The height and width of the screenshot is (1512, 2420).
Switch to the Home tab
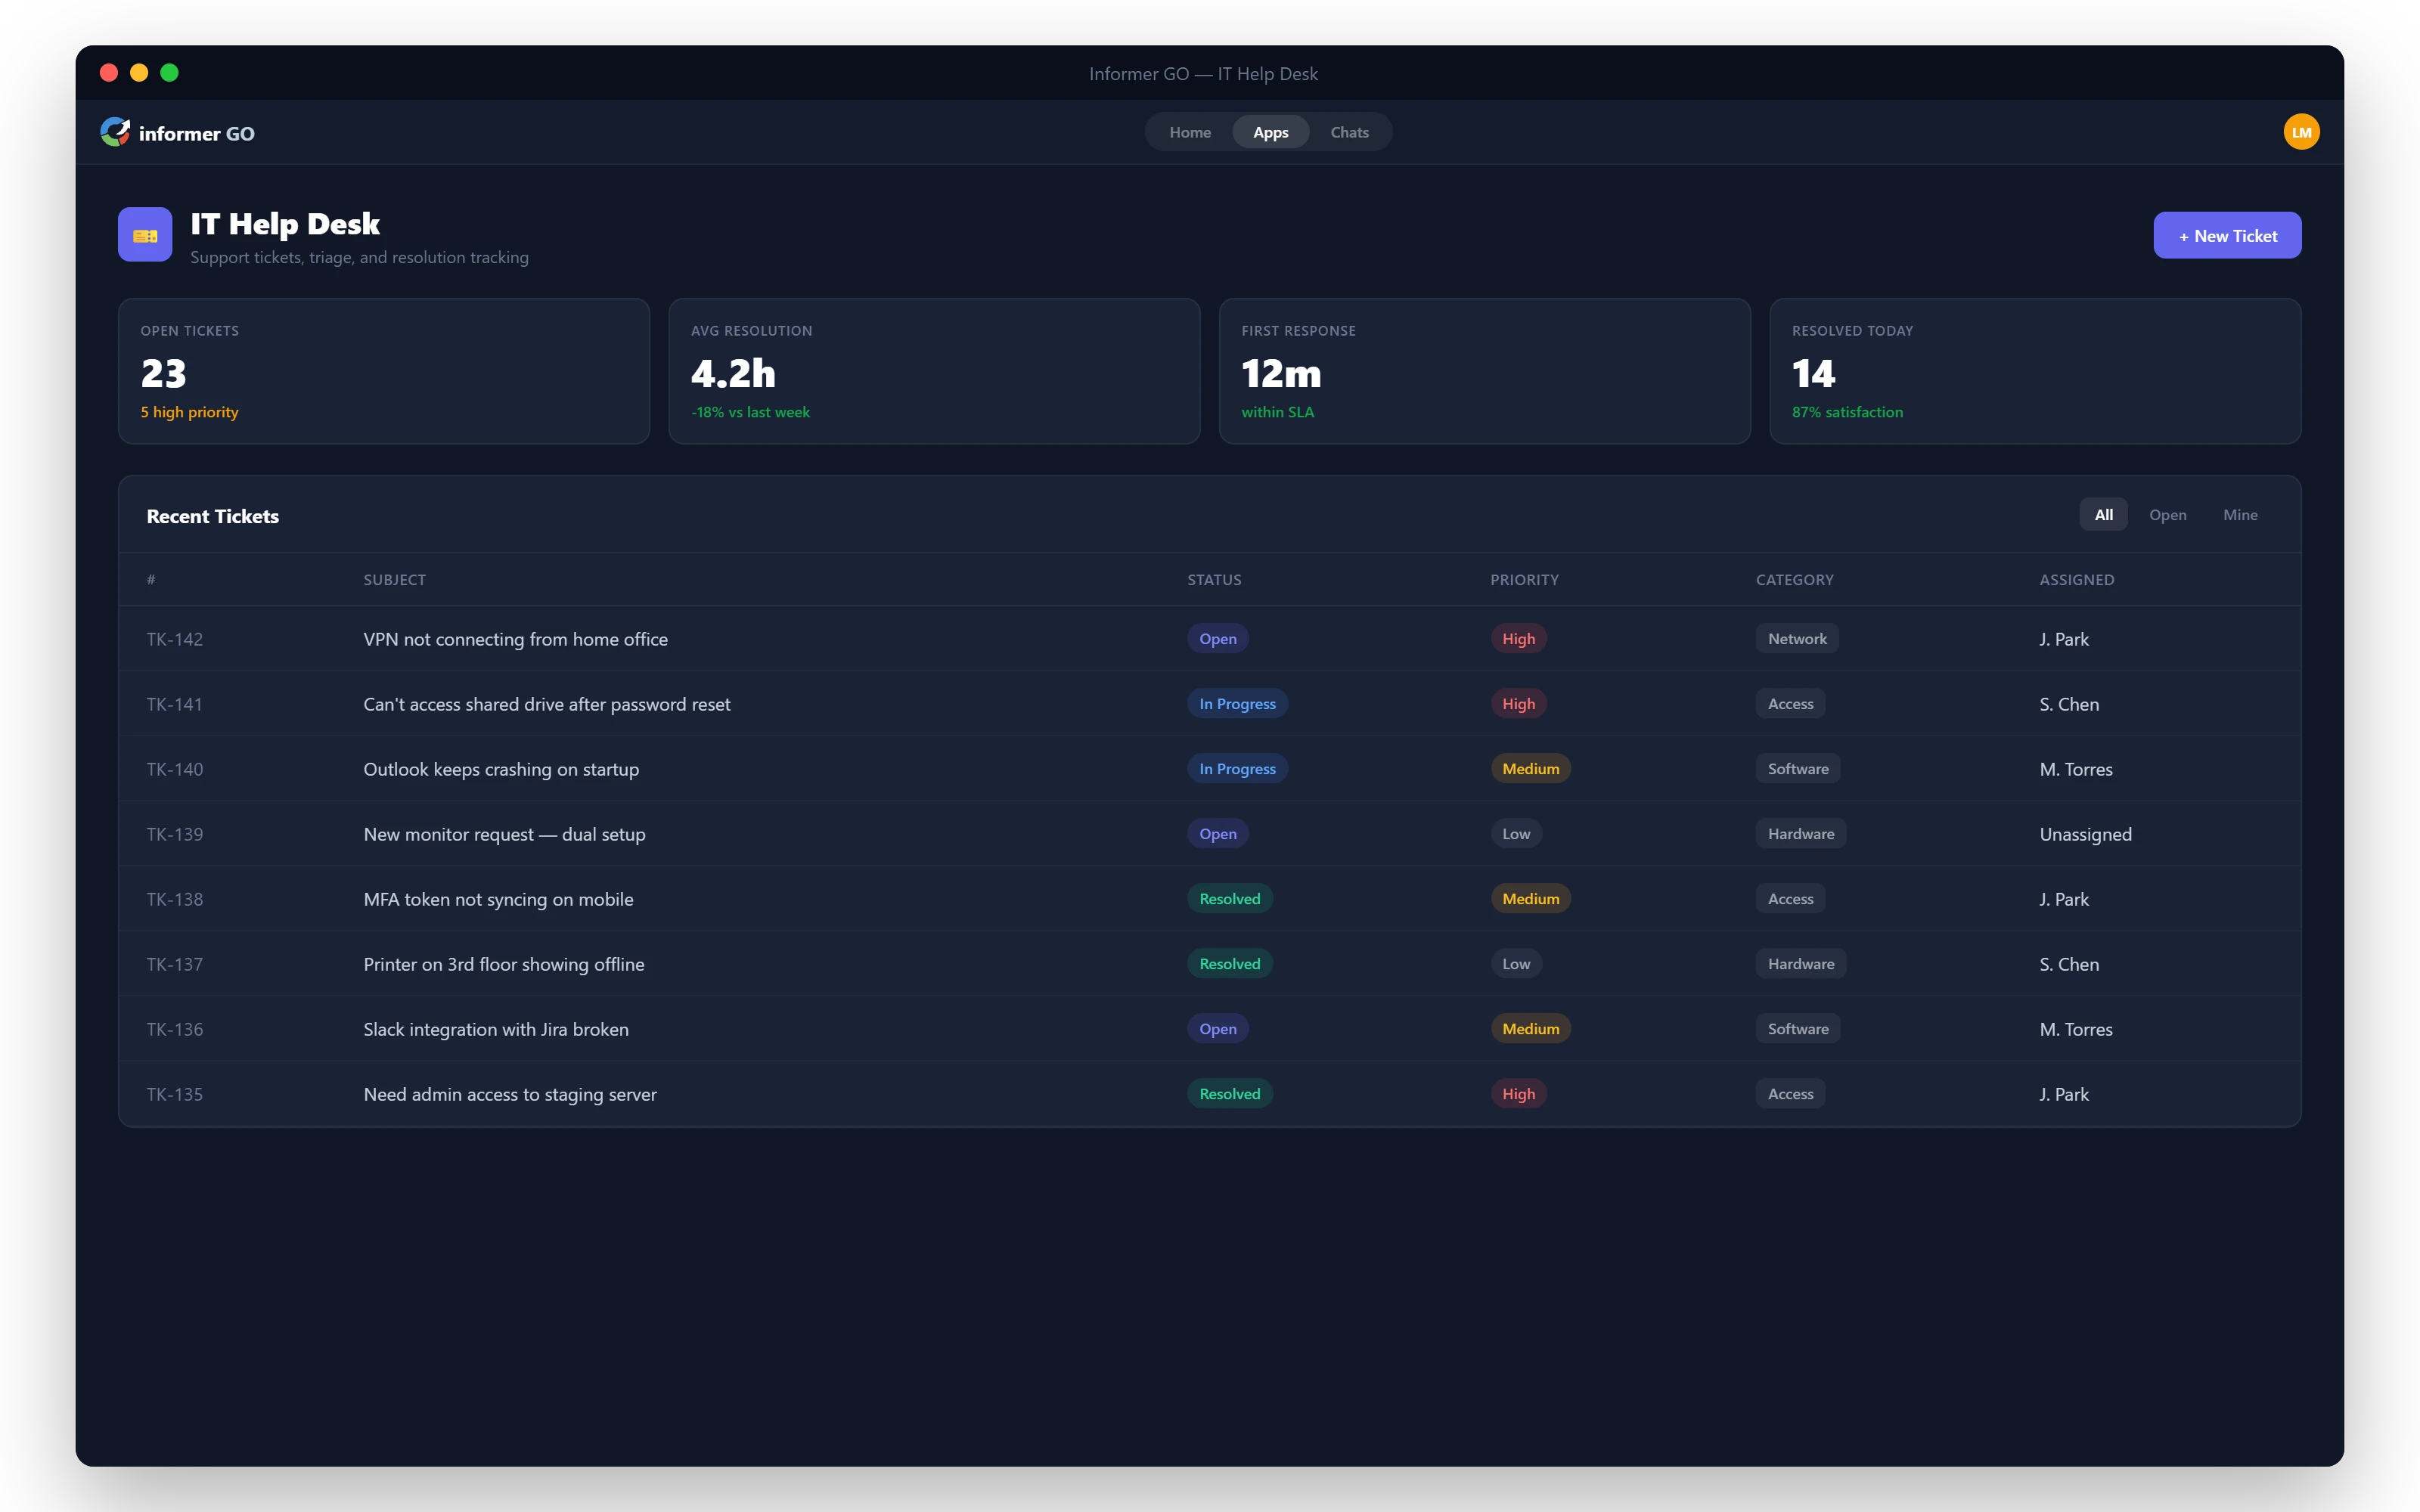(1189, 131)
